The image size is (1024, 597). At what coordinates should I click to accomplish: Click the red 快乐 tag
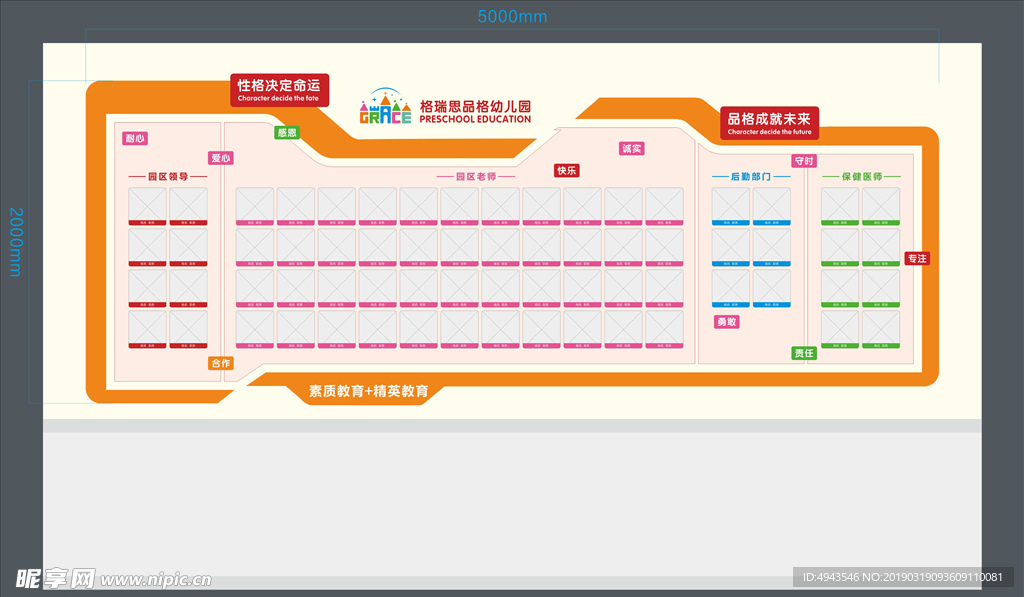[567, 170]
